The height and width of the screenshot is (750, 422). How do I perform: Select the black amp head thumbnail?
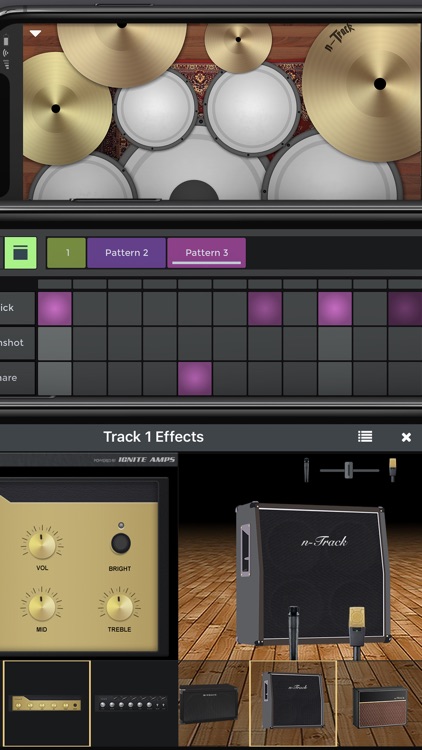pyautogui.click(x=131, y=704)
